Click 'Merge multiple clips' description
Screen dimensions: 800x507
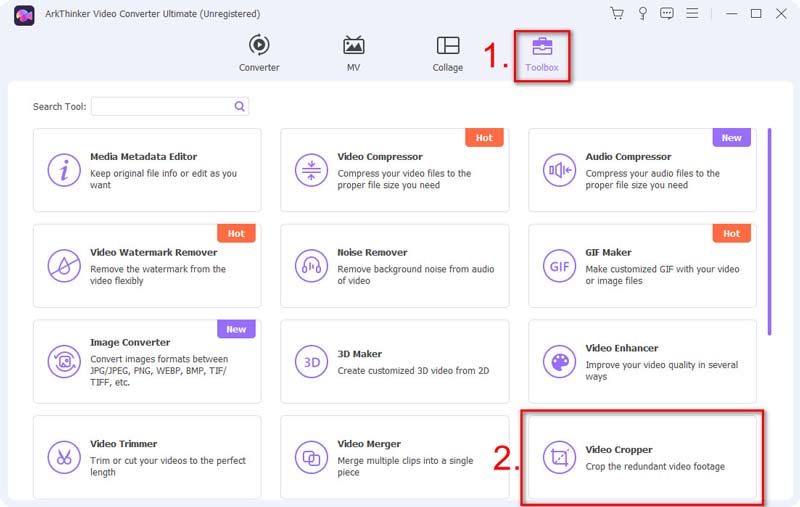[405, 466]
